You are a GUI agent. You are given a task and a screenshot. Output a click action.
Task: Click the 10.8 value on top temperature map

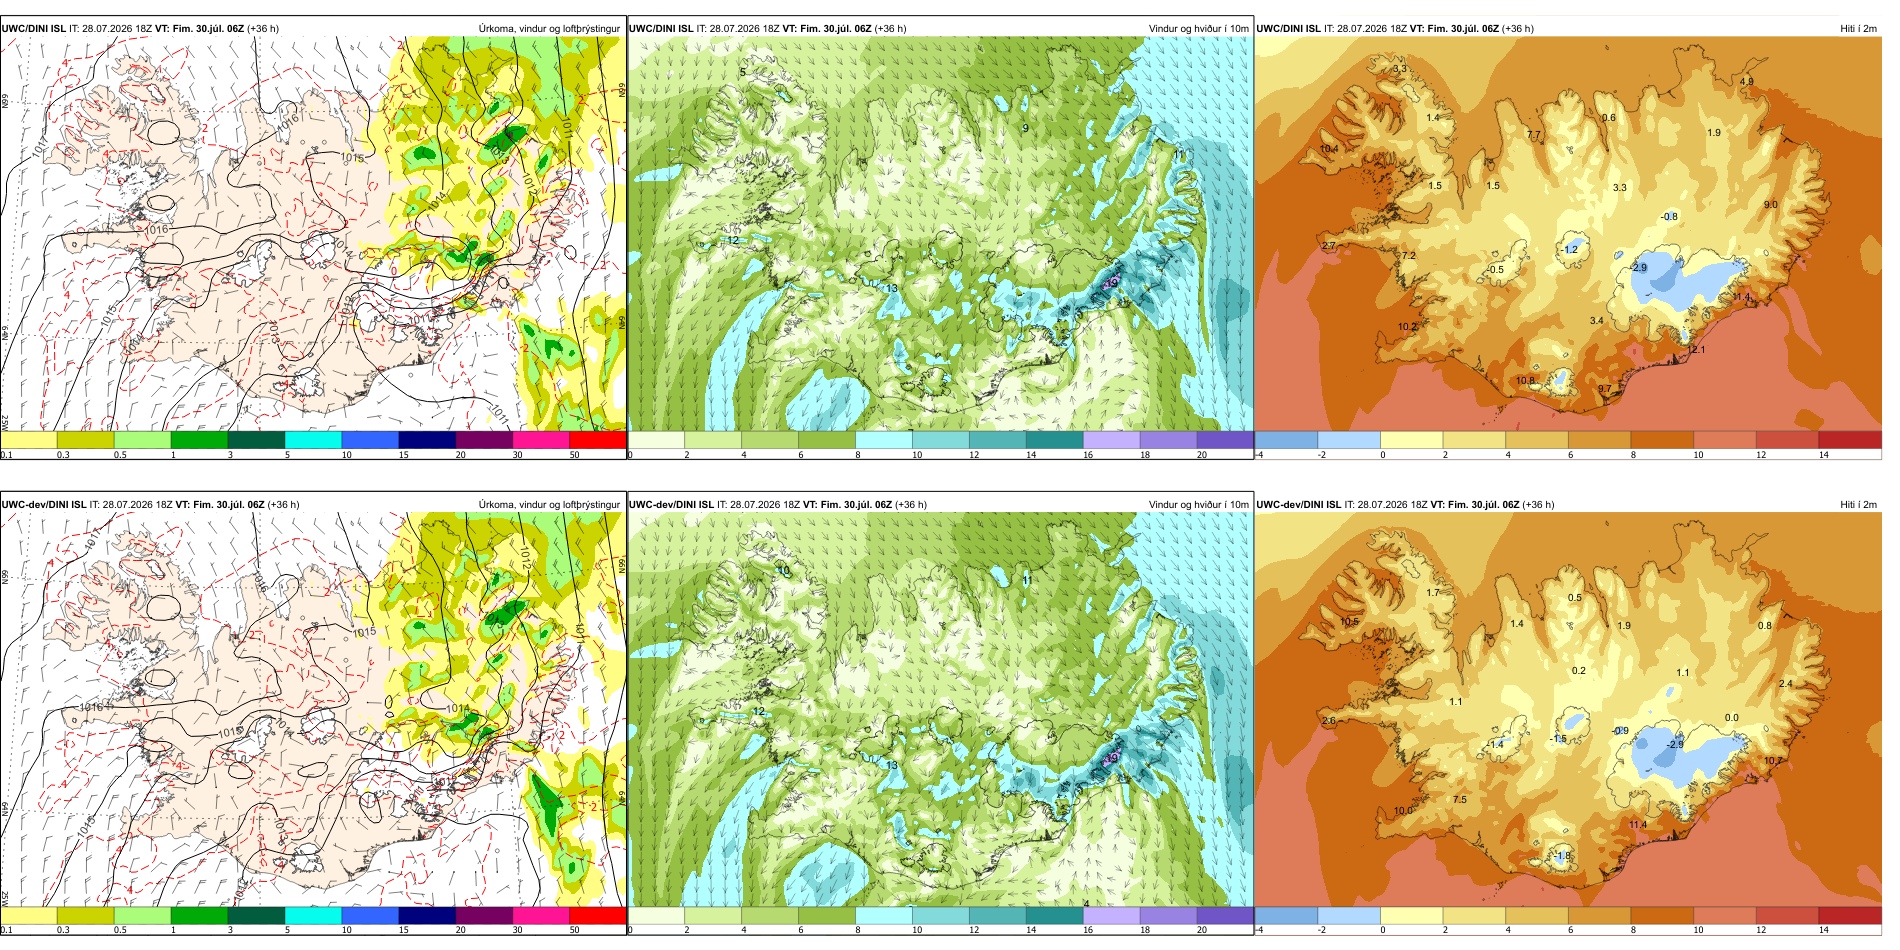coord(1524,381)
